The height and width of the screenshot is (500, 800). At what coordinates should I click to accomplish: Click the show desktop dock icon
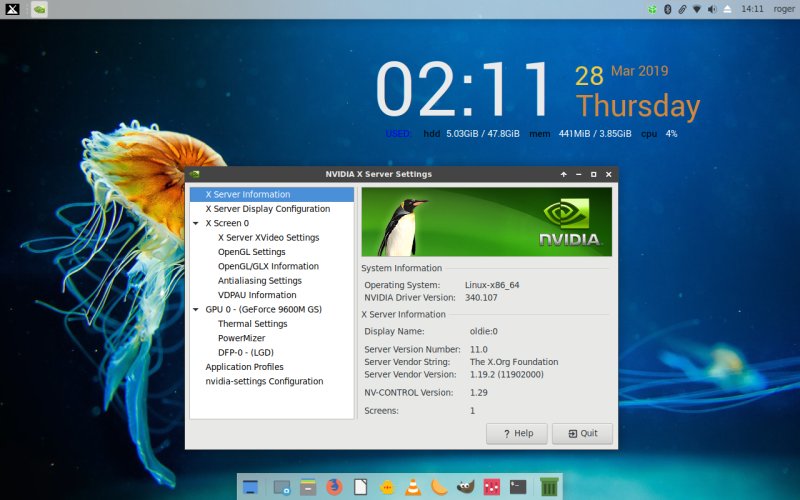(x=250, y=487)
